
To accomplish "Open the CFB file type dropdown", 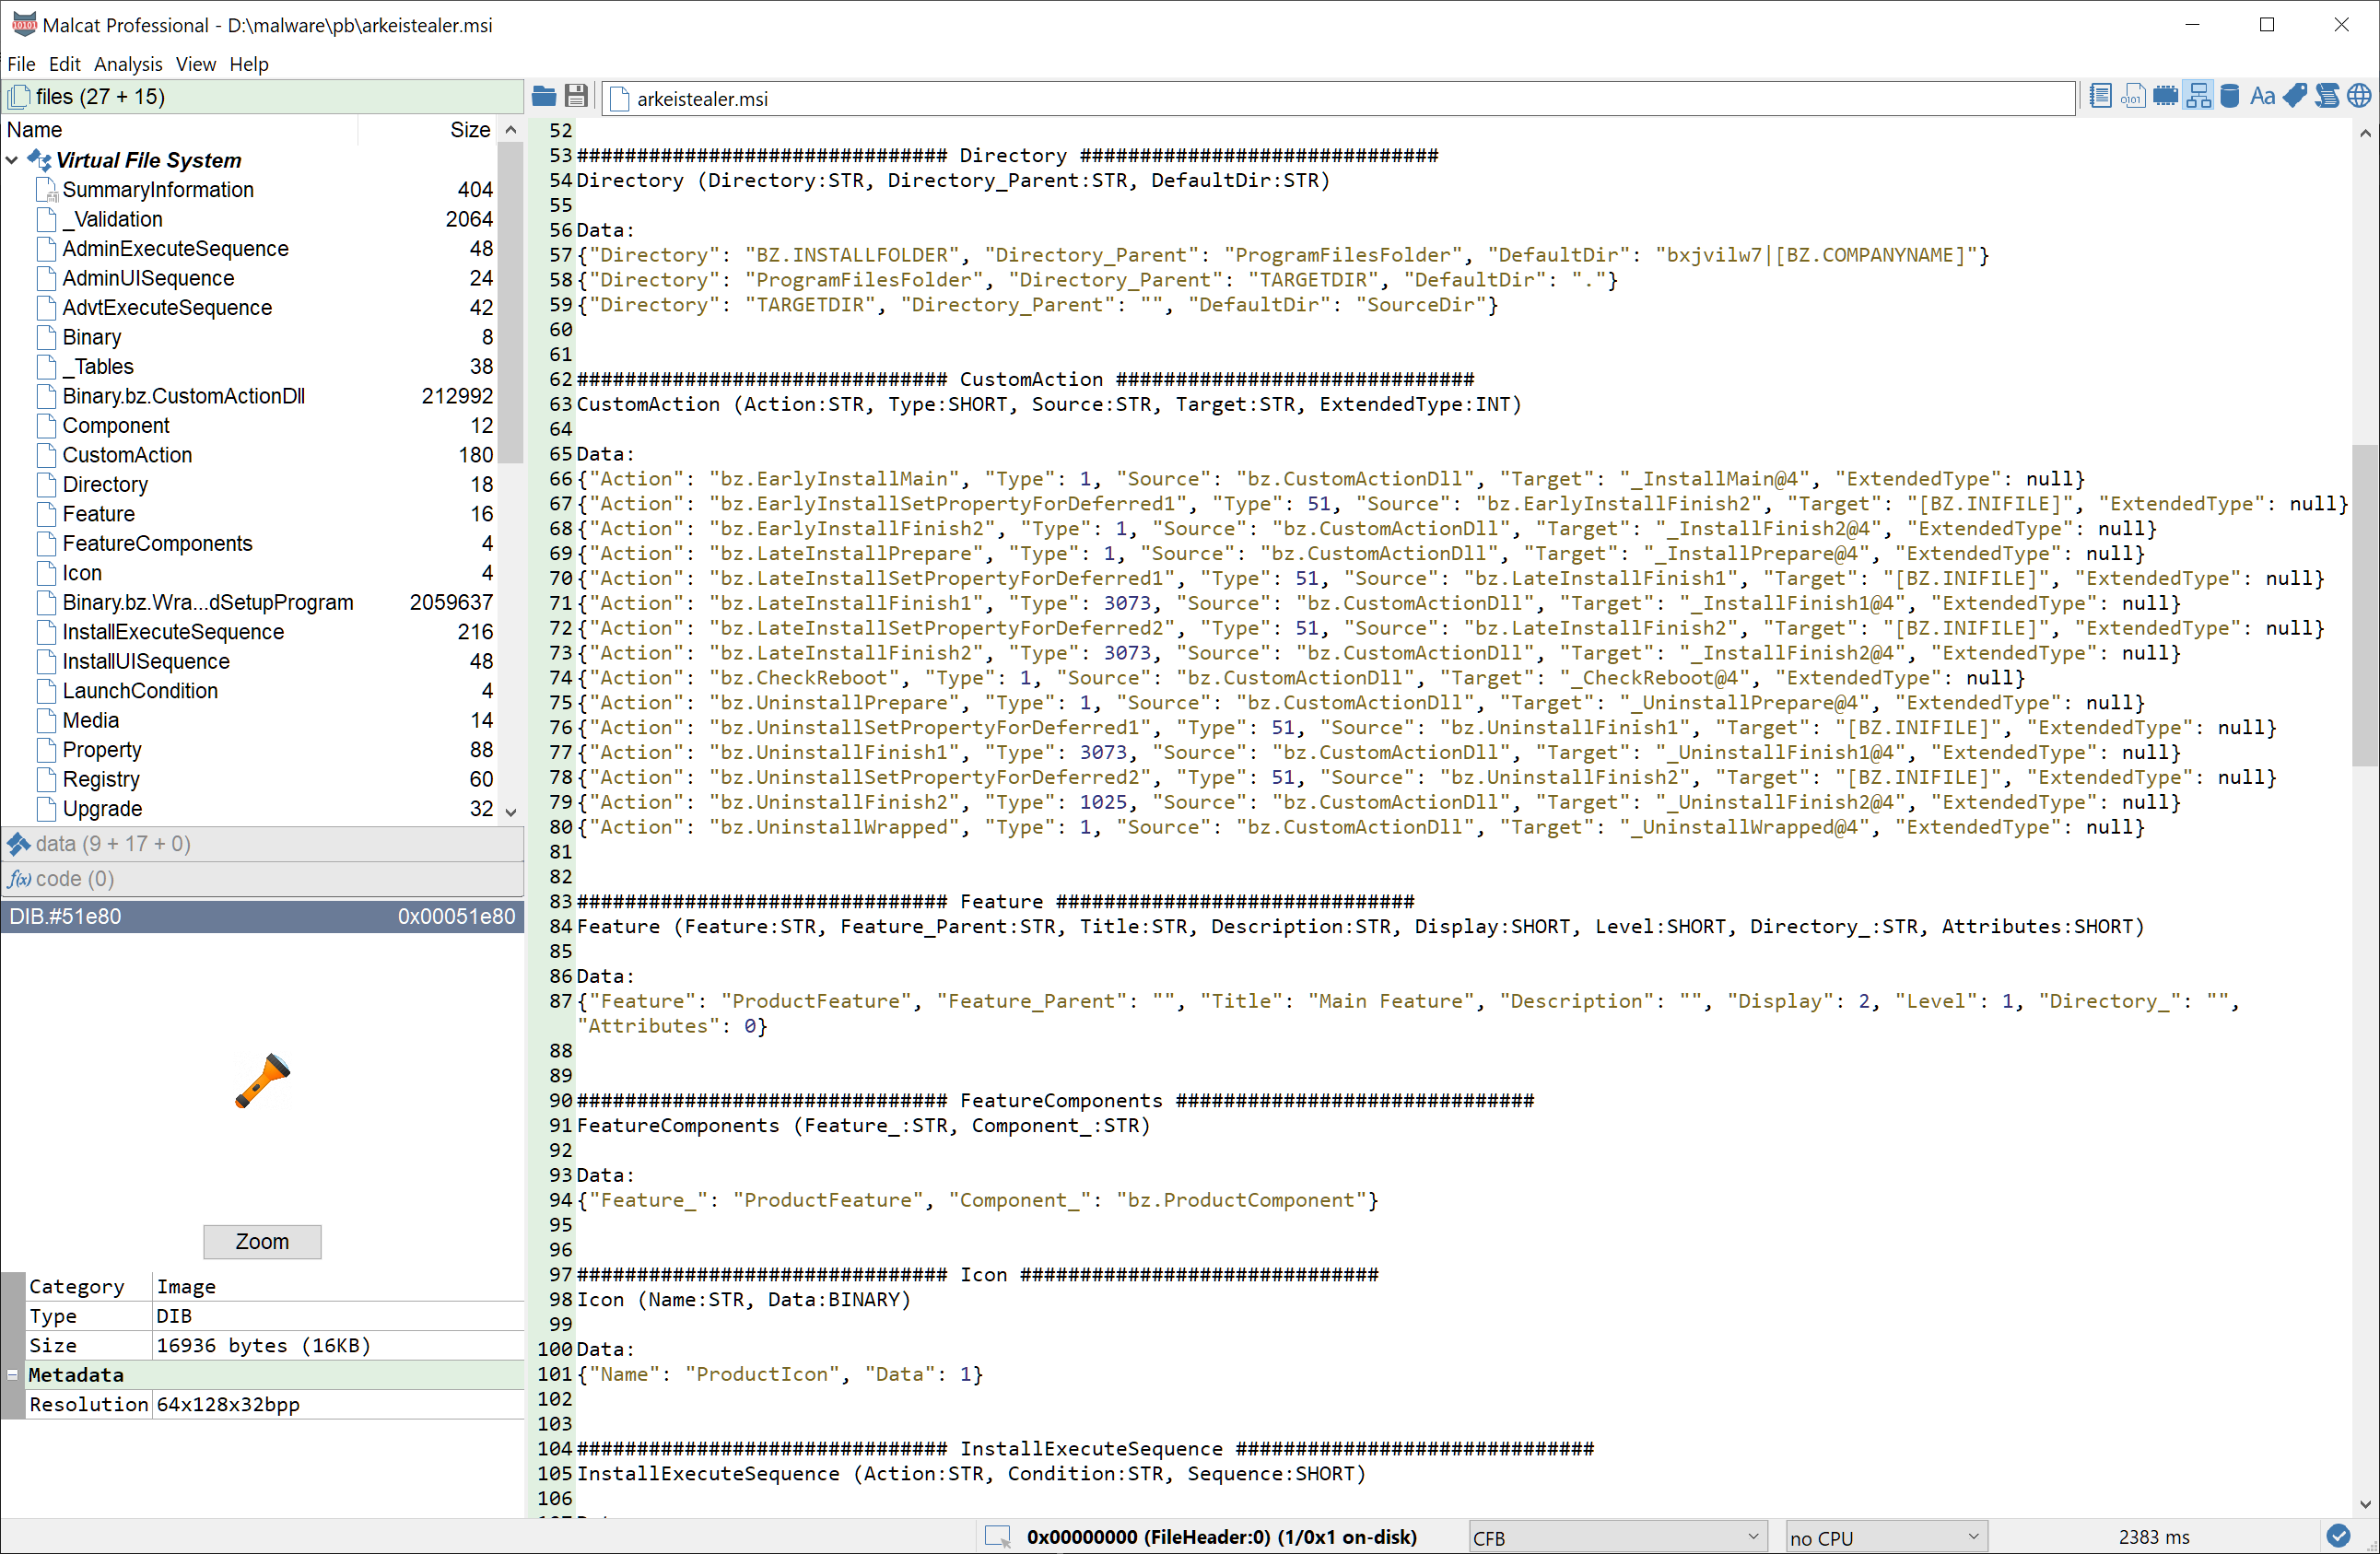I will [1616, 1537].
